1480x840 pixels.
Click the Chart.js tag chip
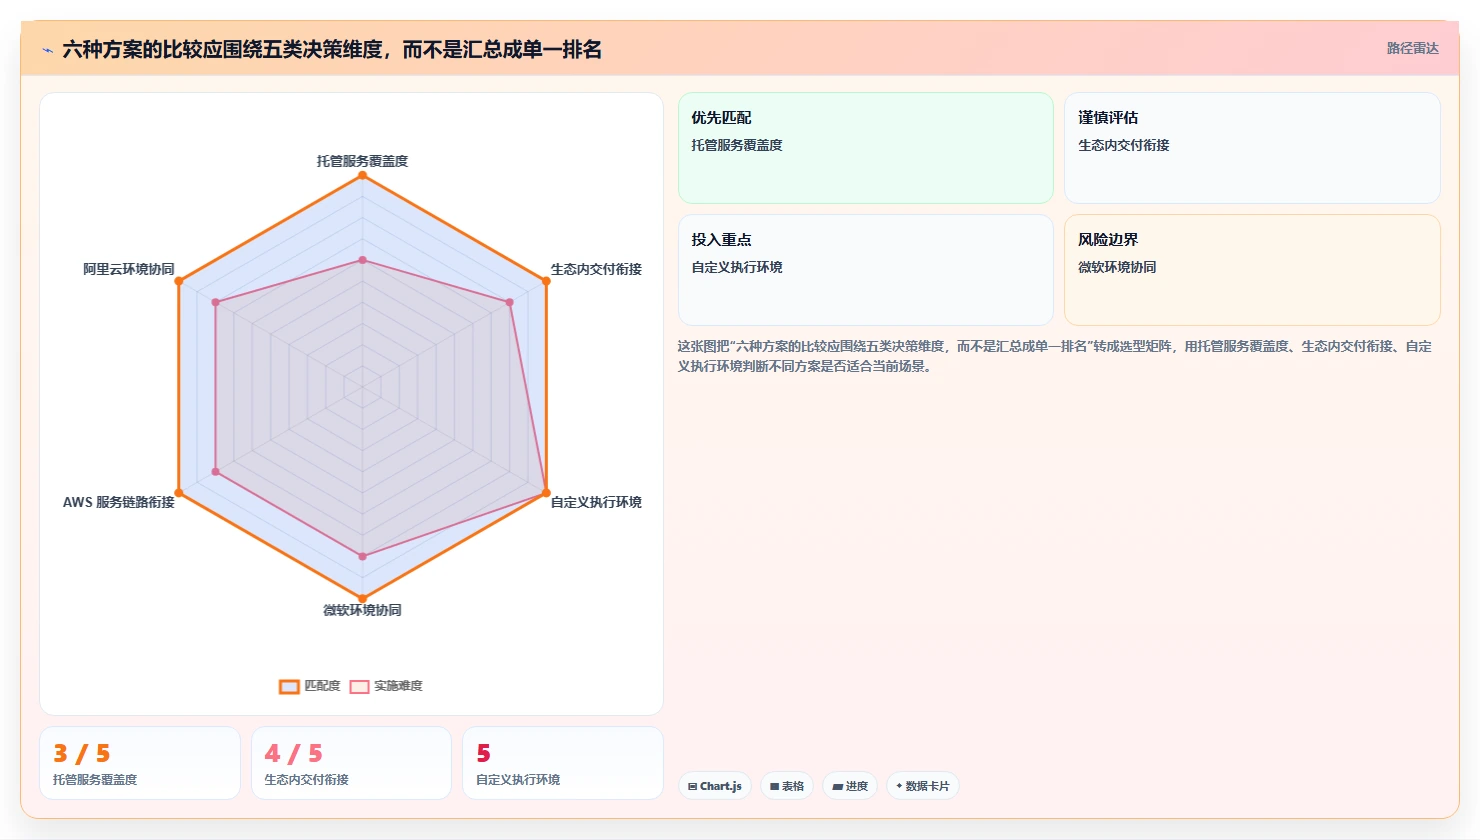pyautogui.click(x=715, y=786)
